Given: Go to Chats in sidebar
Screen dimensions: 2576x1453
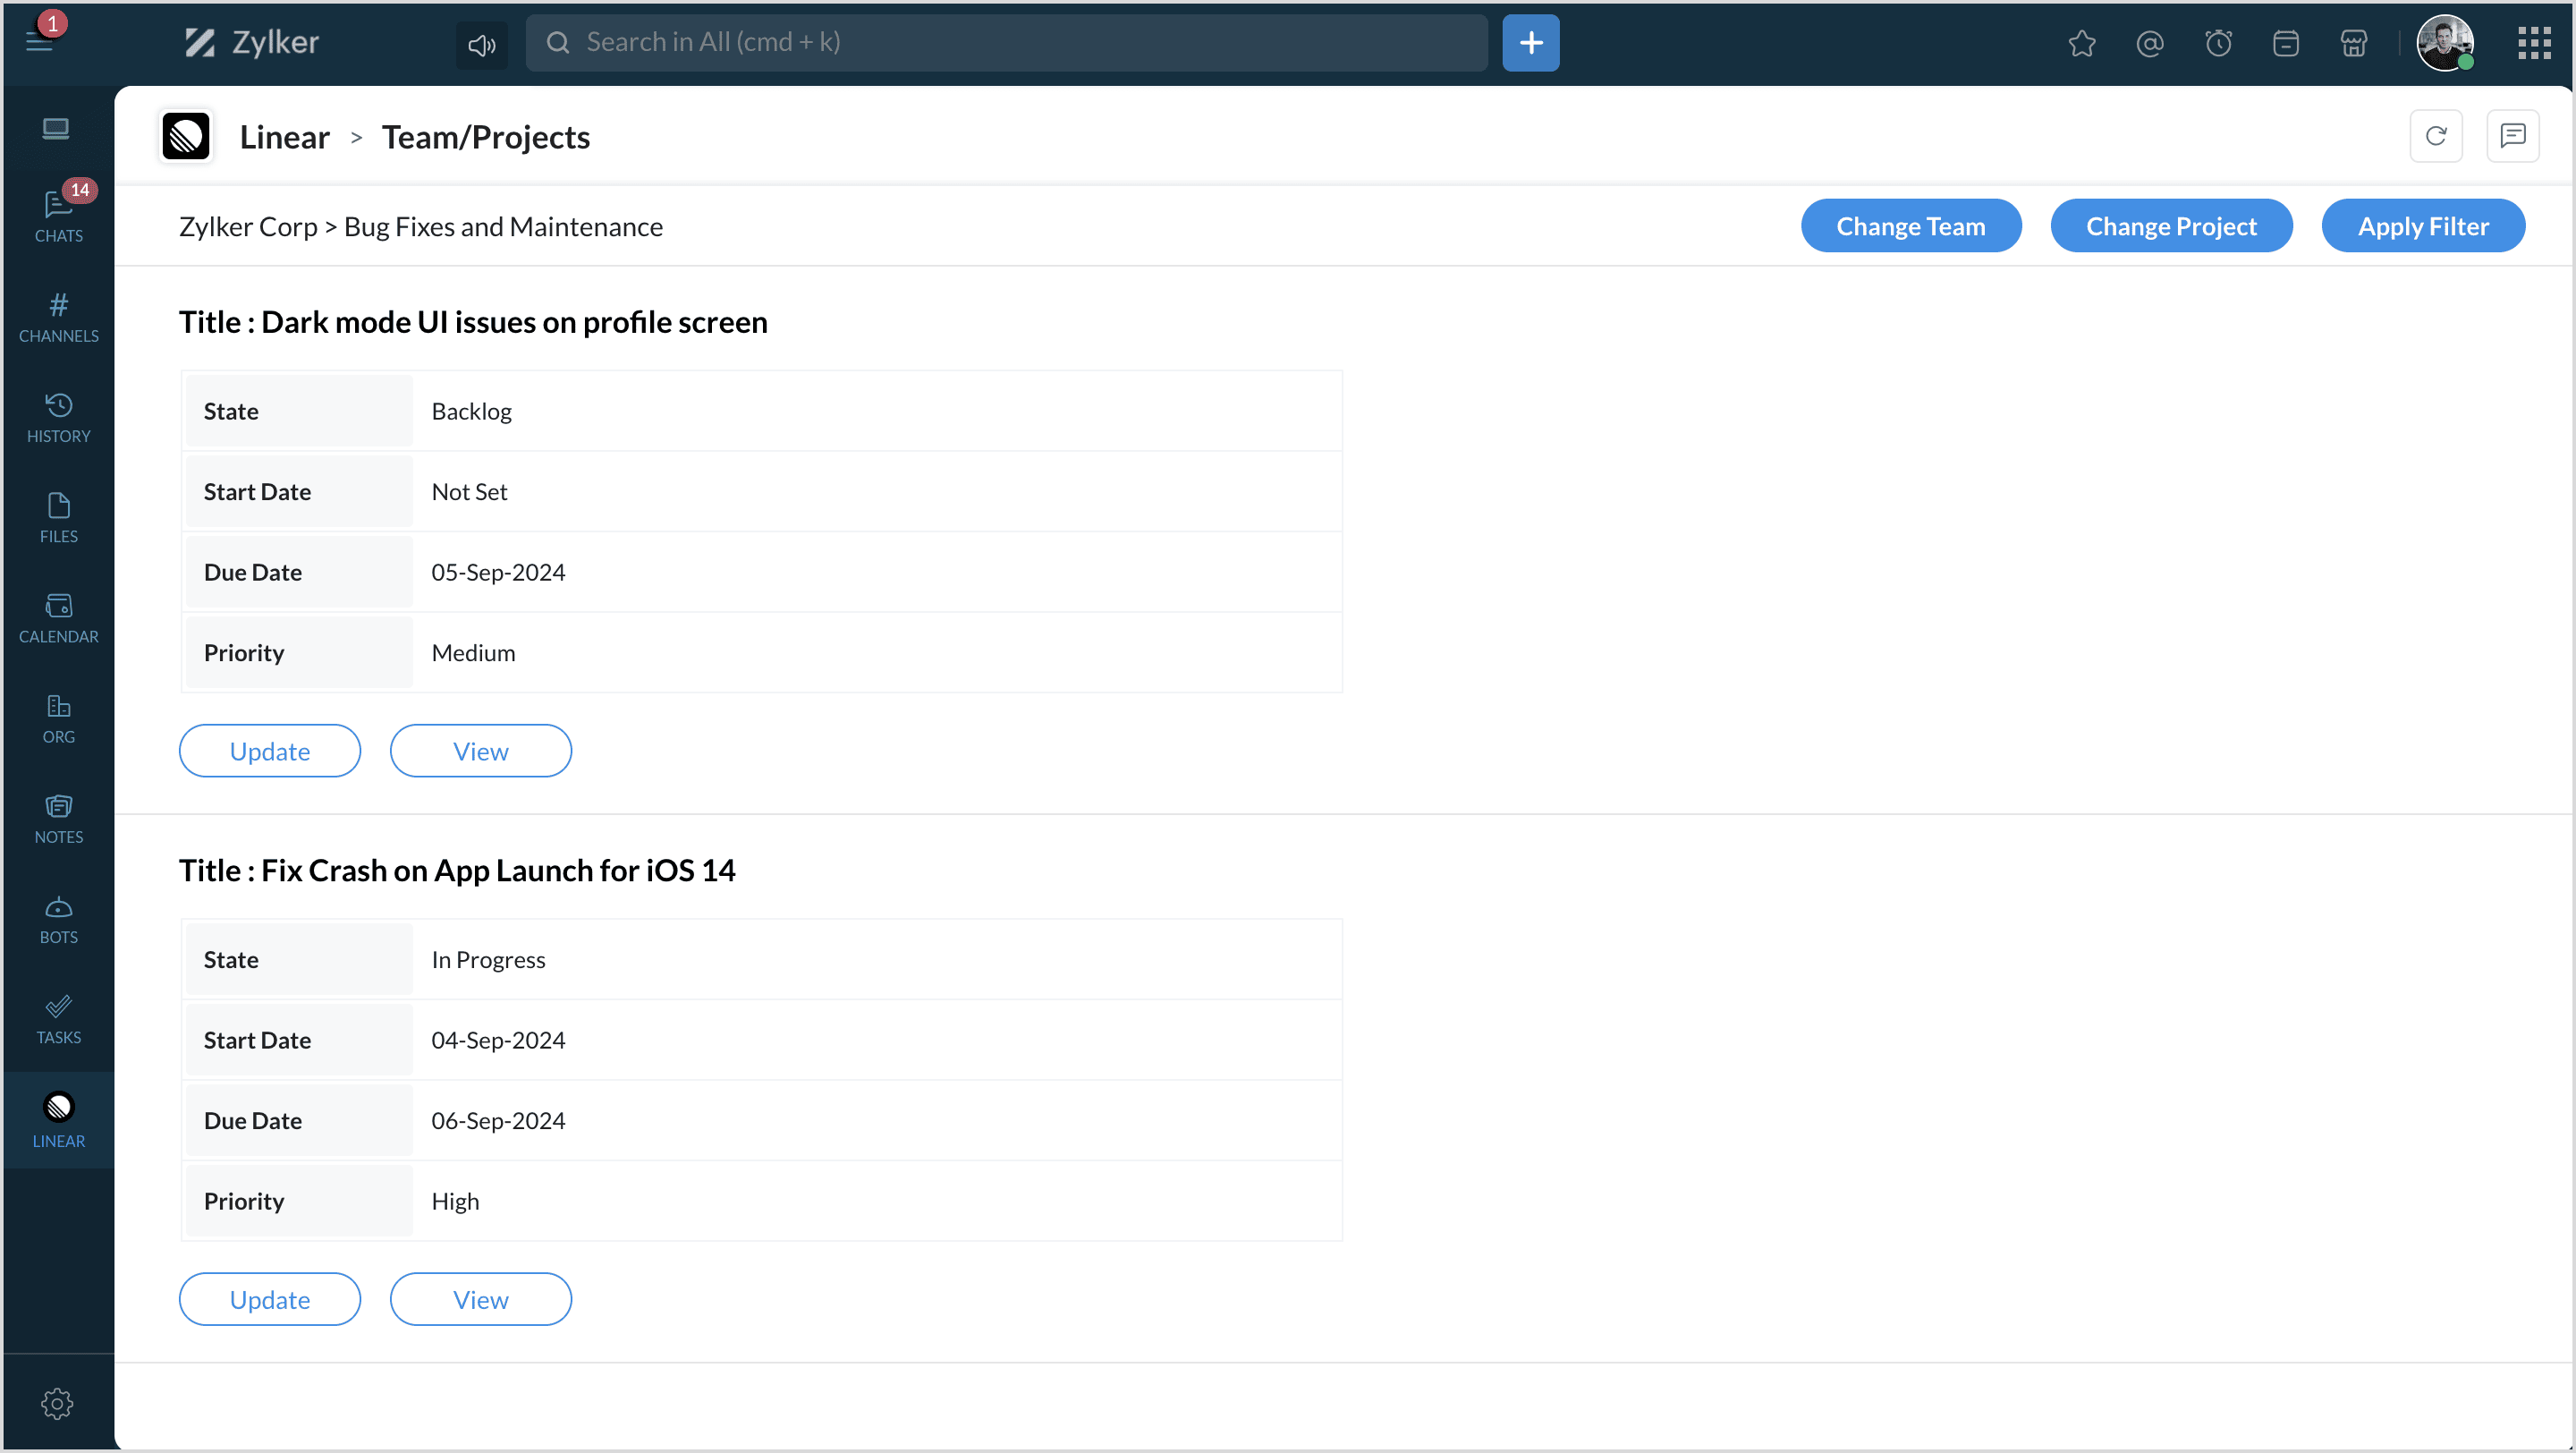Looking at the screenshot, I should coord(58,216).
